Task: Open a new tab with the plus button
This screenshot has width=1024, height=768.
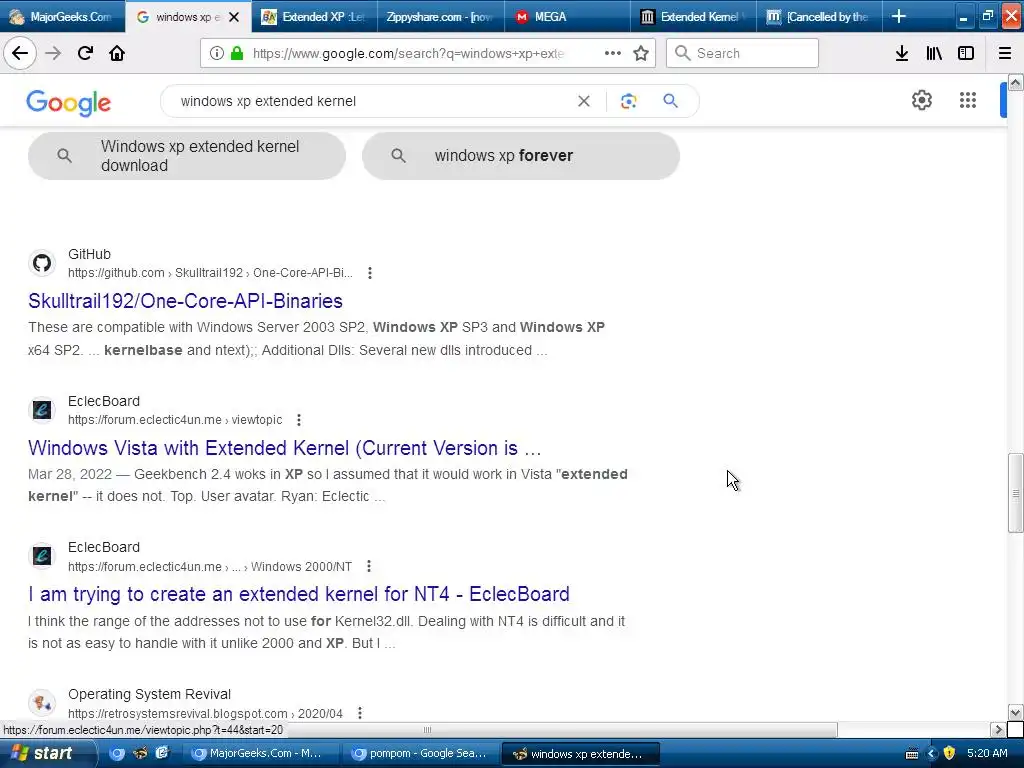Action: pyautogui.click(x=899, y=16)
